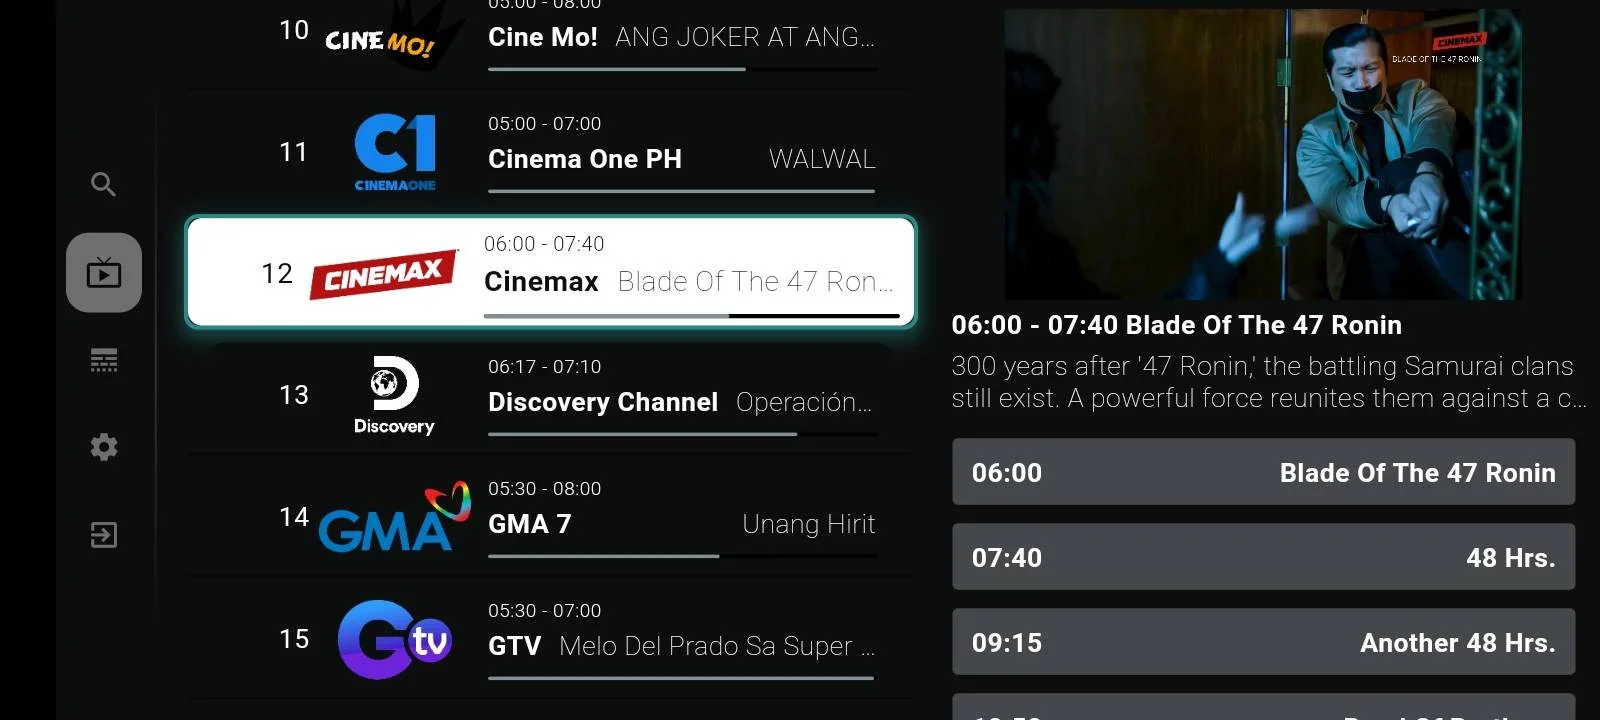This screenshot has width=1600, height=720.
Task: Select Cinema One PH WALWAL program
Action: click(822, 159)
